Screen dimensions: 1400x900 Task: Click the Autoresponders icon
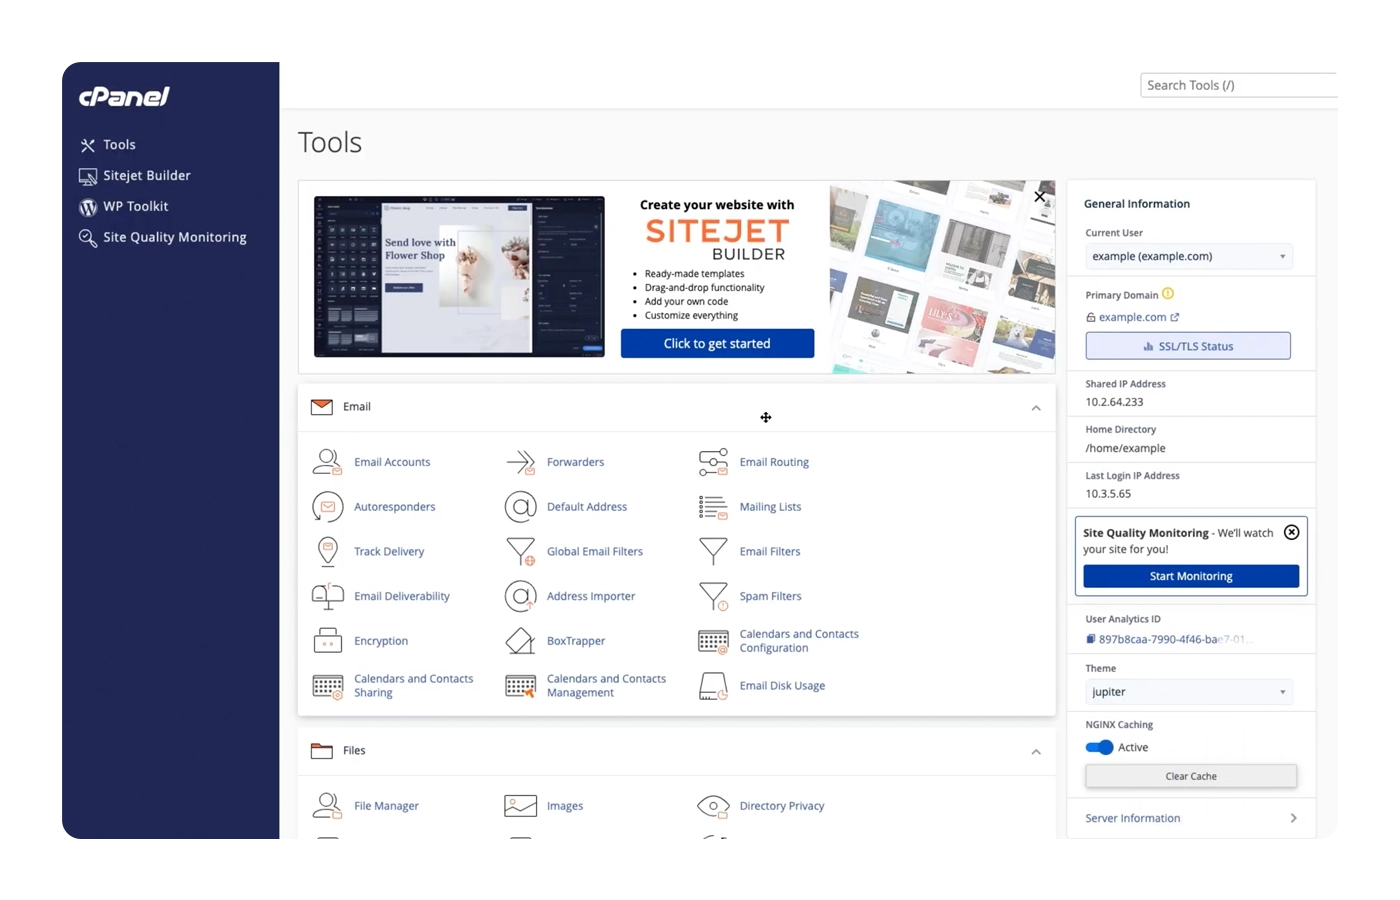click(x=327, y=507)
